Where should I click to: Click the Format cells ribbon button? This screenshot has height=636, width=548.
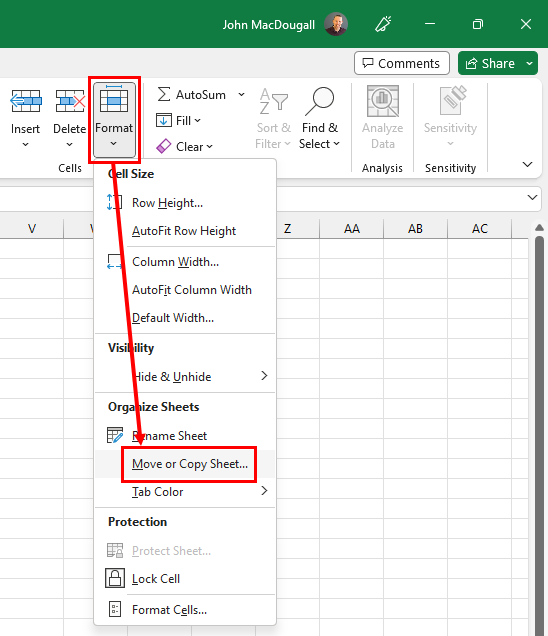tap(114, 119)
